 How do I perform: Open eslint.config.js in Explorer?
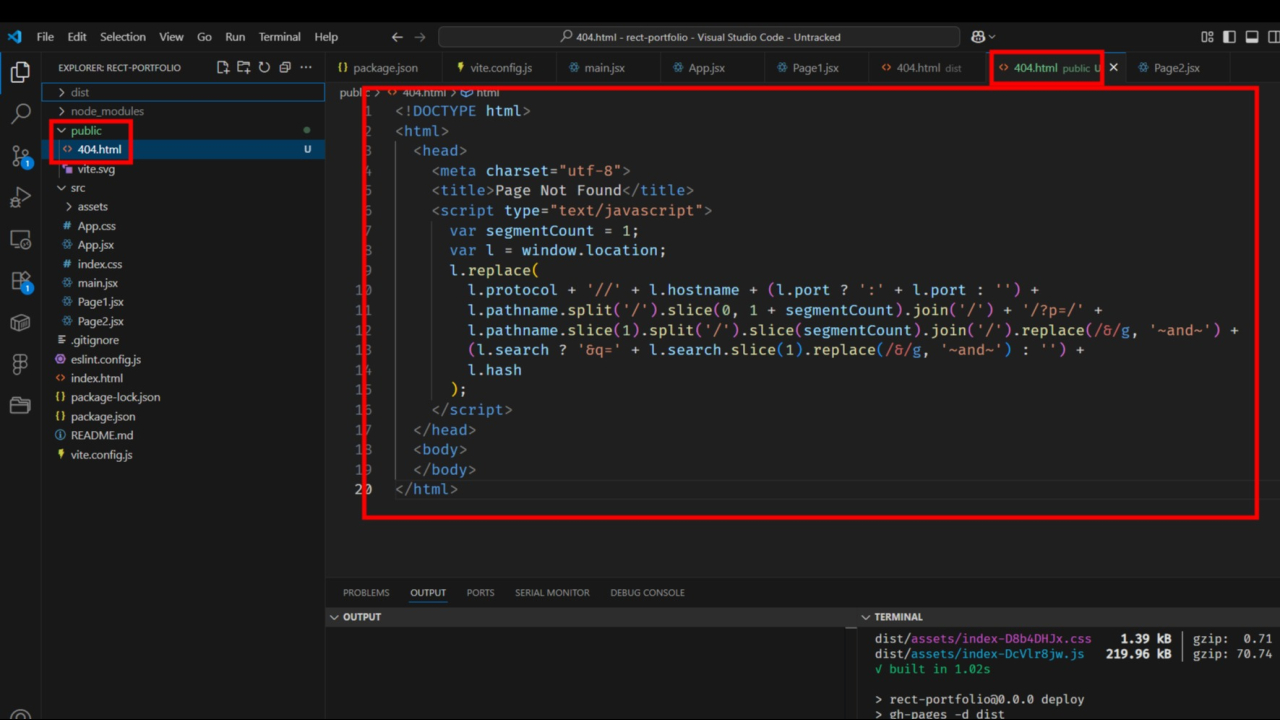click(183, 359)
